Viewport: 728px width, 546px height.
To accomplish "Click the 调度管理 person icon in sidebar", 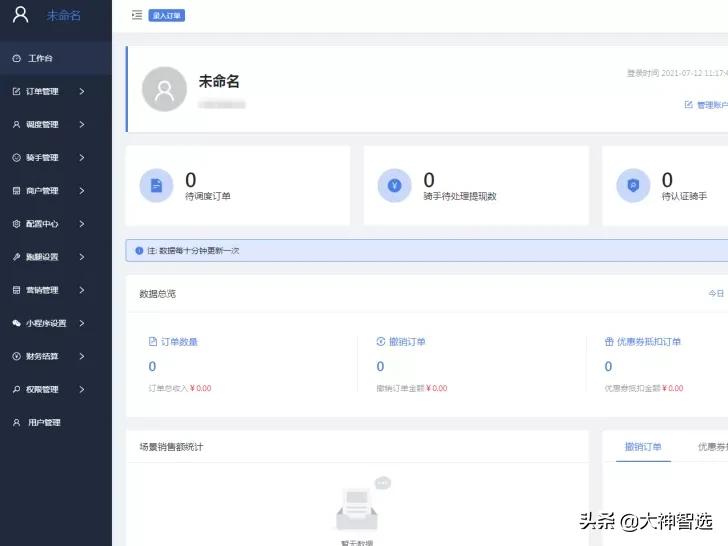I will 16,124.
